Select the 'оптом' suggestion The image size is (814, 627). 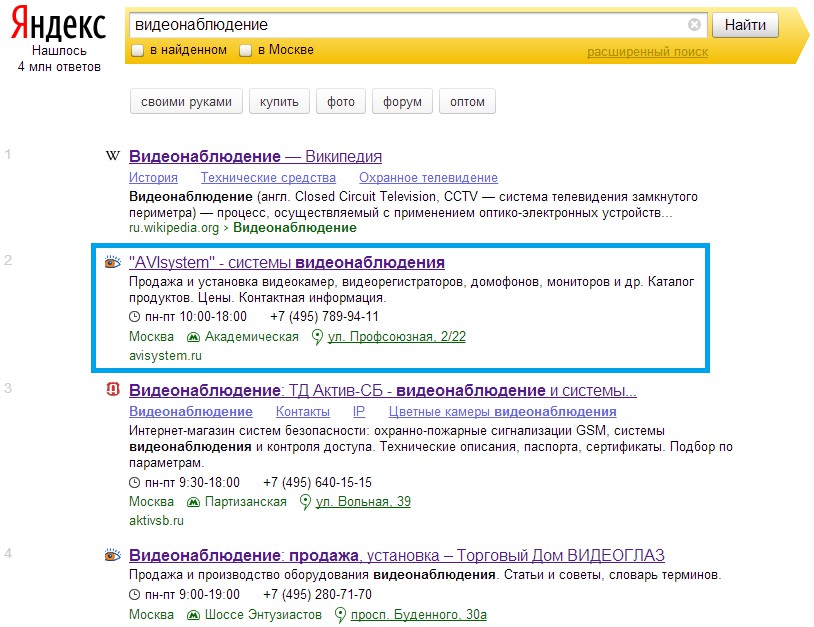pyautogui.click(x=467, y=101)
